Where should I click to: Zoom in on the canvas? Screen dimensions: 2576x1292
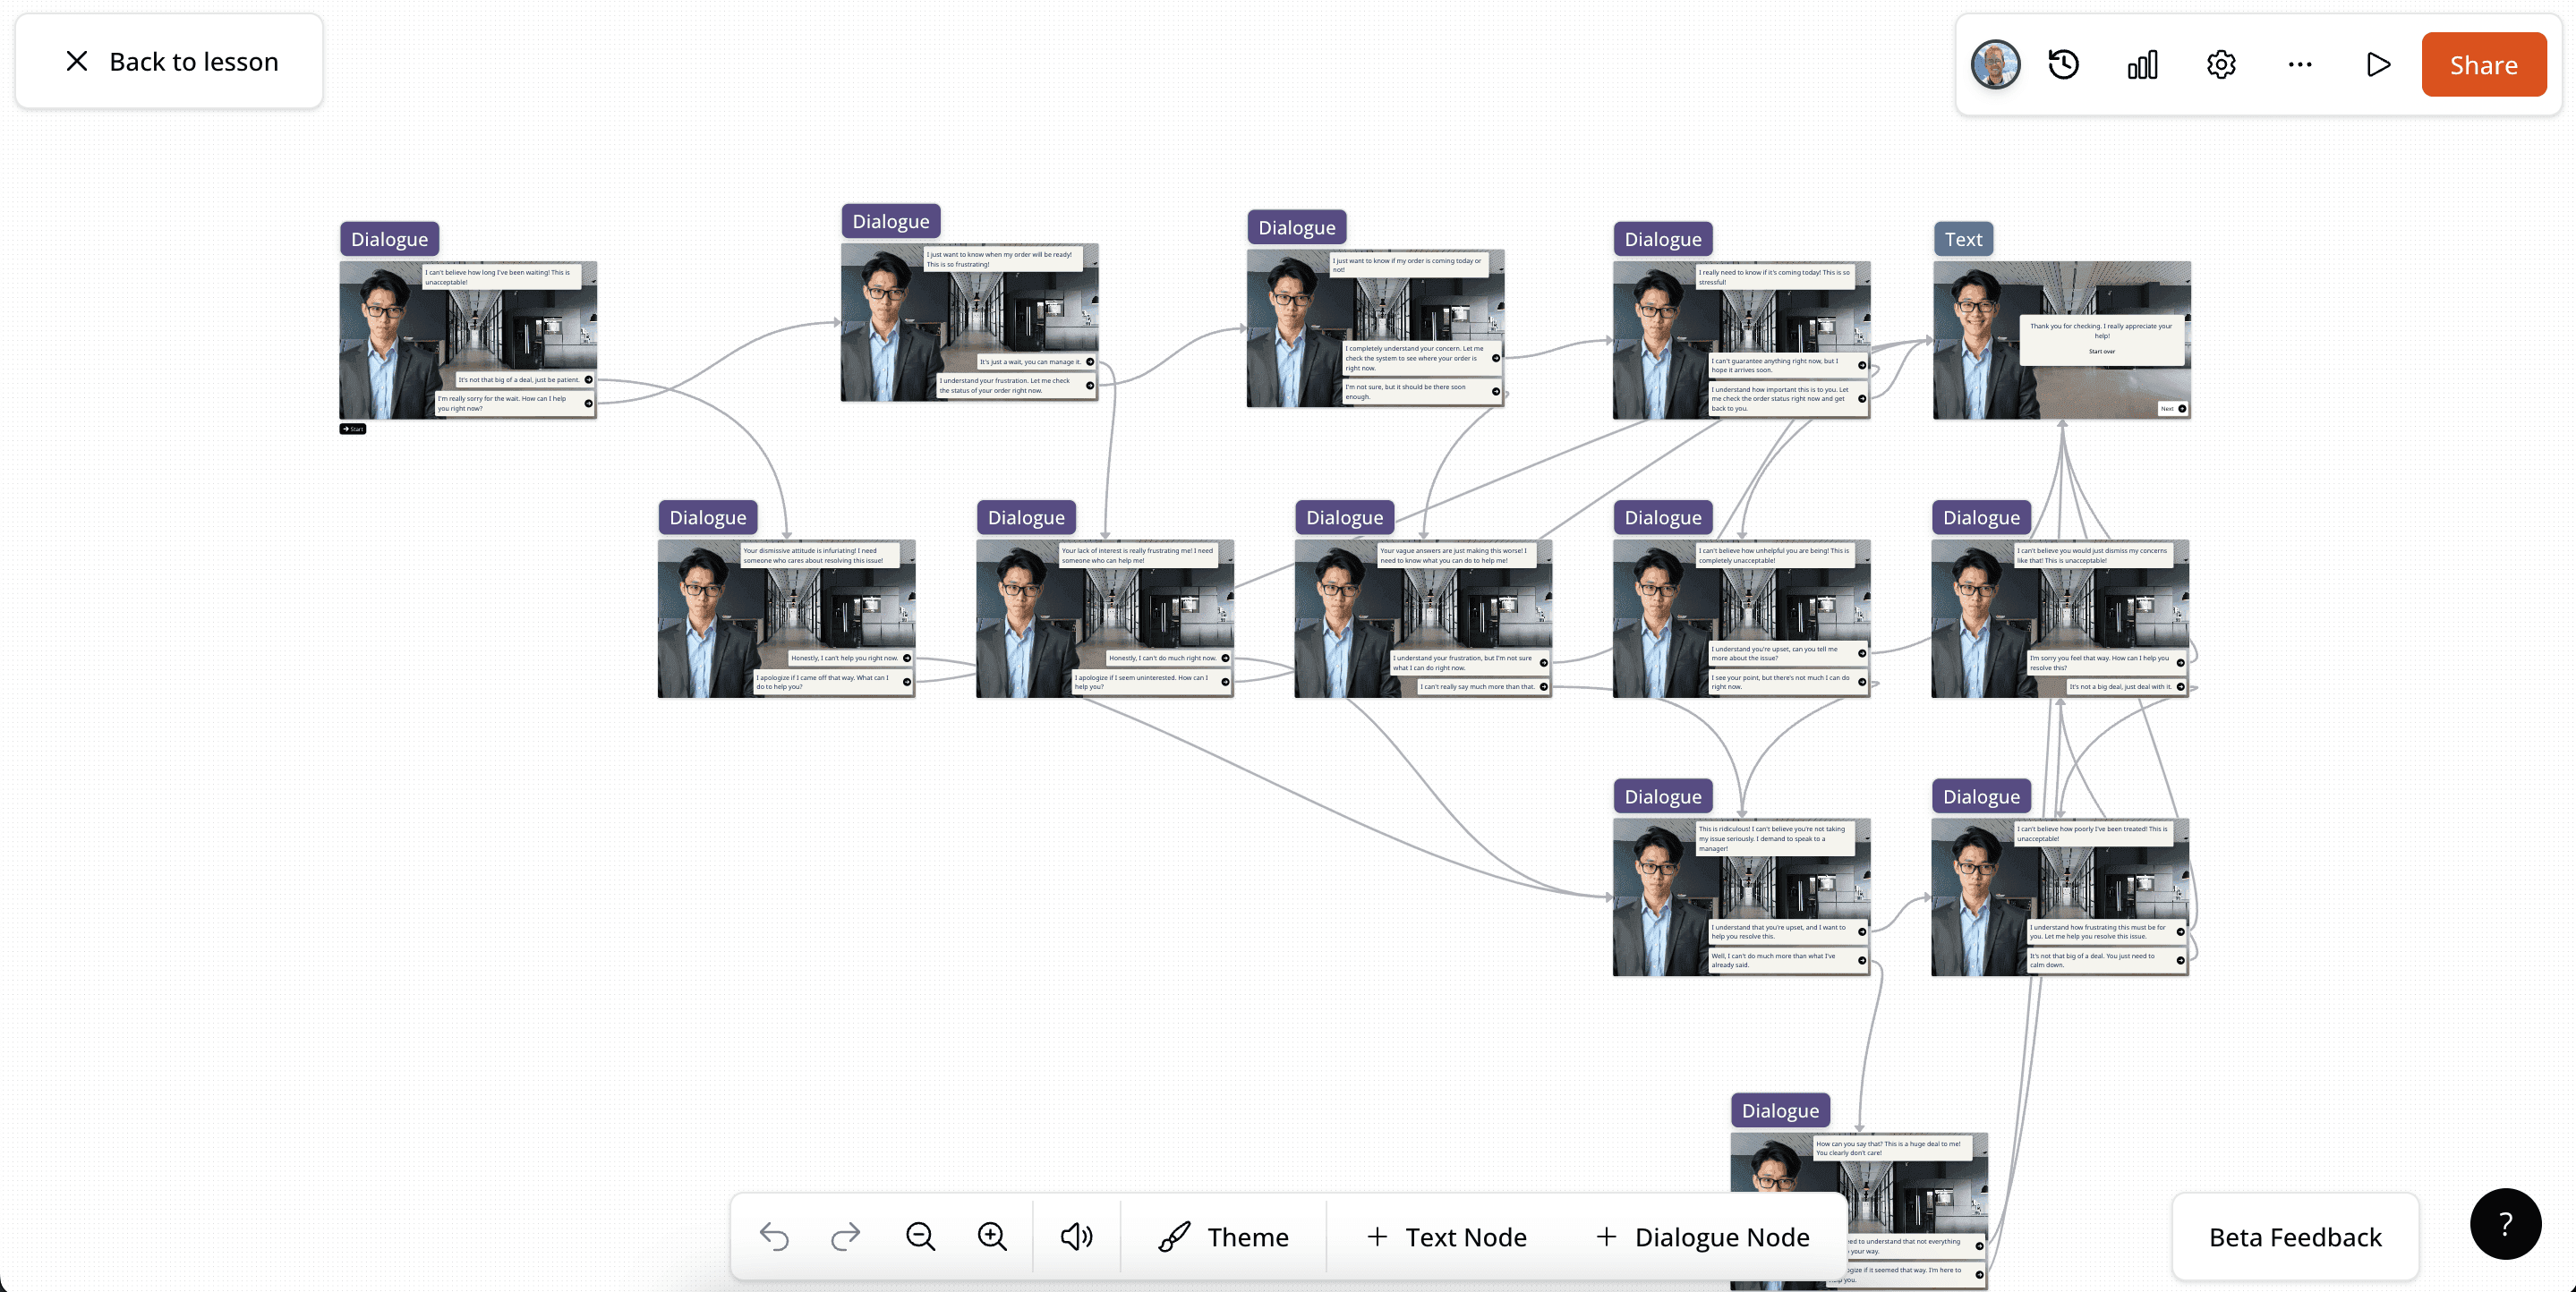coord(992,1236)
